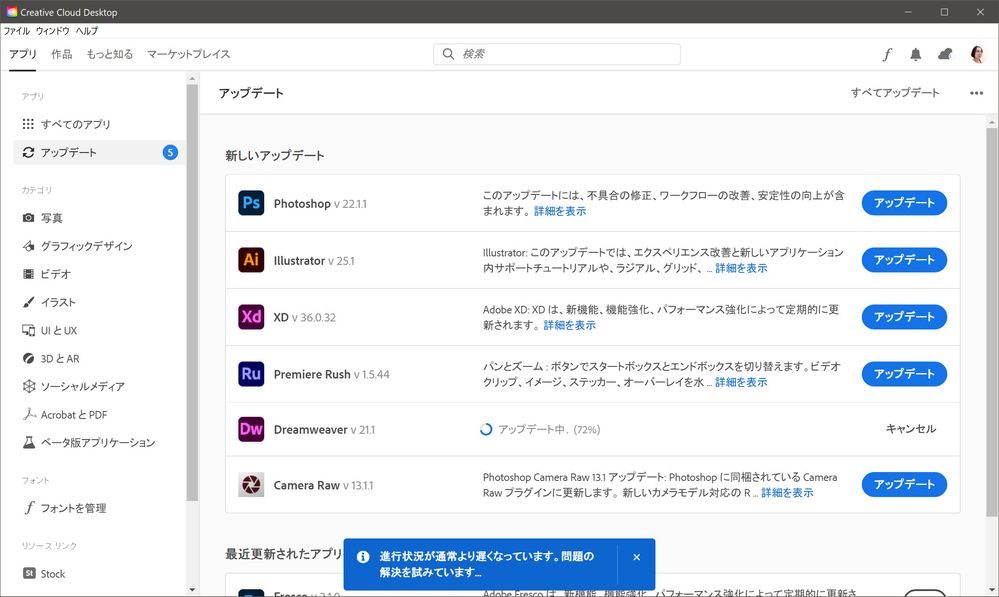Click the sidebar scroll down arrow
This screenshot has width=999, height=597.
point(192,590)
